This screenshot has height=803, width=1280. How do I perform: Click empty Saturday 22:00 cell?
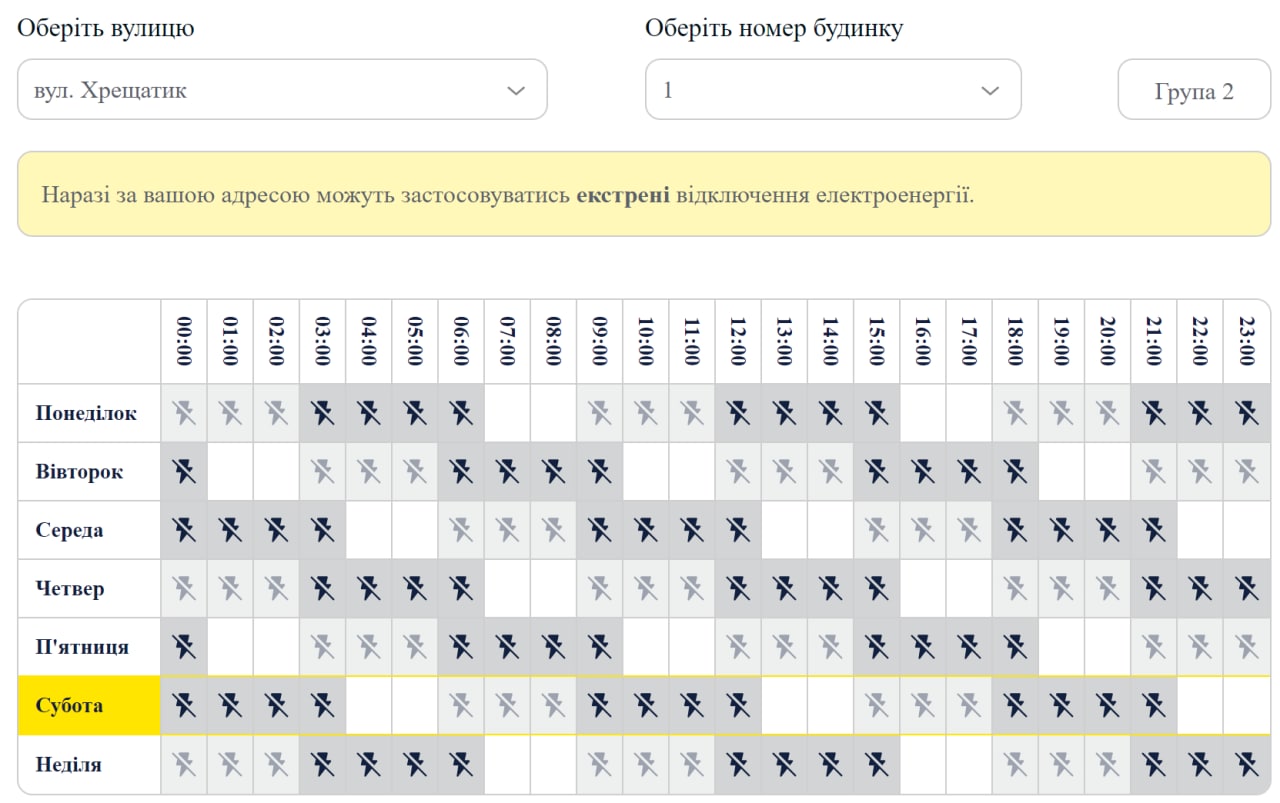pyautogui.click(x=1199, y=706)
